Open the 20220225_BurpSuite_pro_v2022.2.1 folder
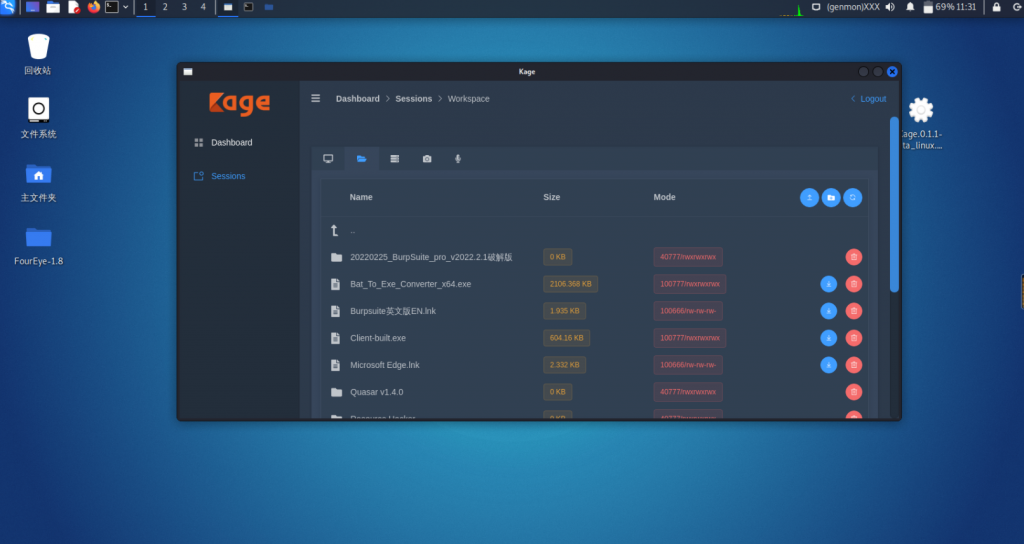The image size is (1024, 544). [431, 257]
